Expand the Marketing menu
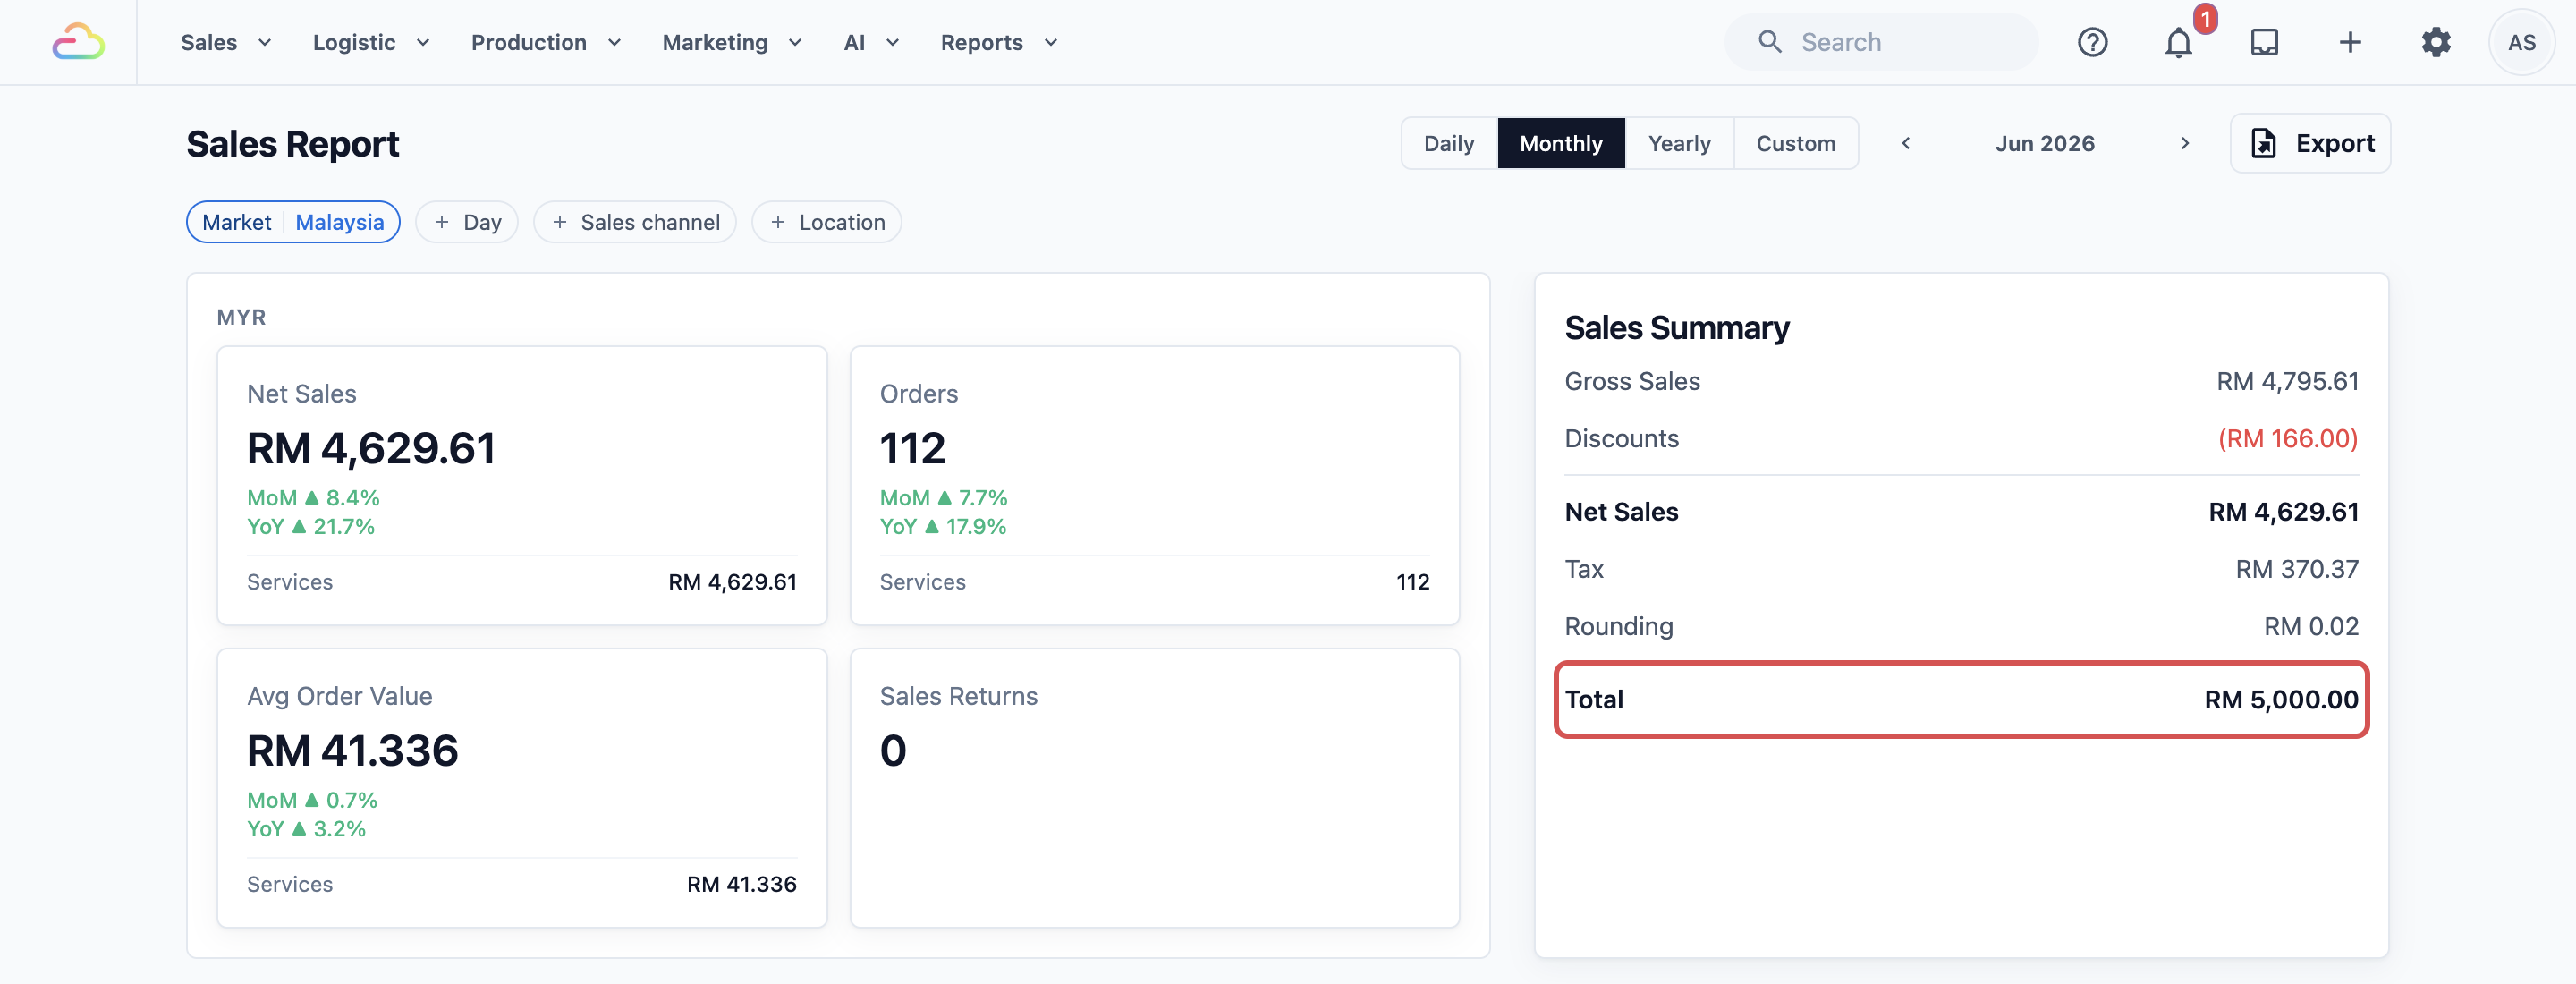Image resolution: width=2576 pixels, height=984 pixels. coord(732,42)
